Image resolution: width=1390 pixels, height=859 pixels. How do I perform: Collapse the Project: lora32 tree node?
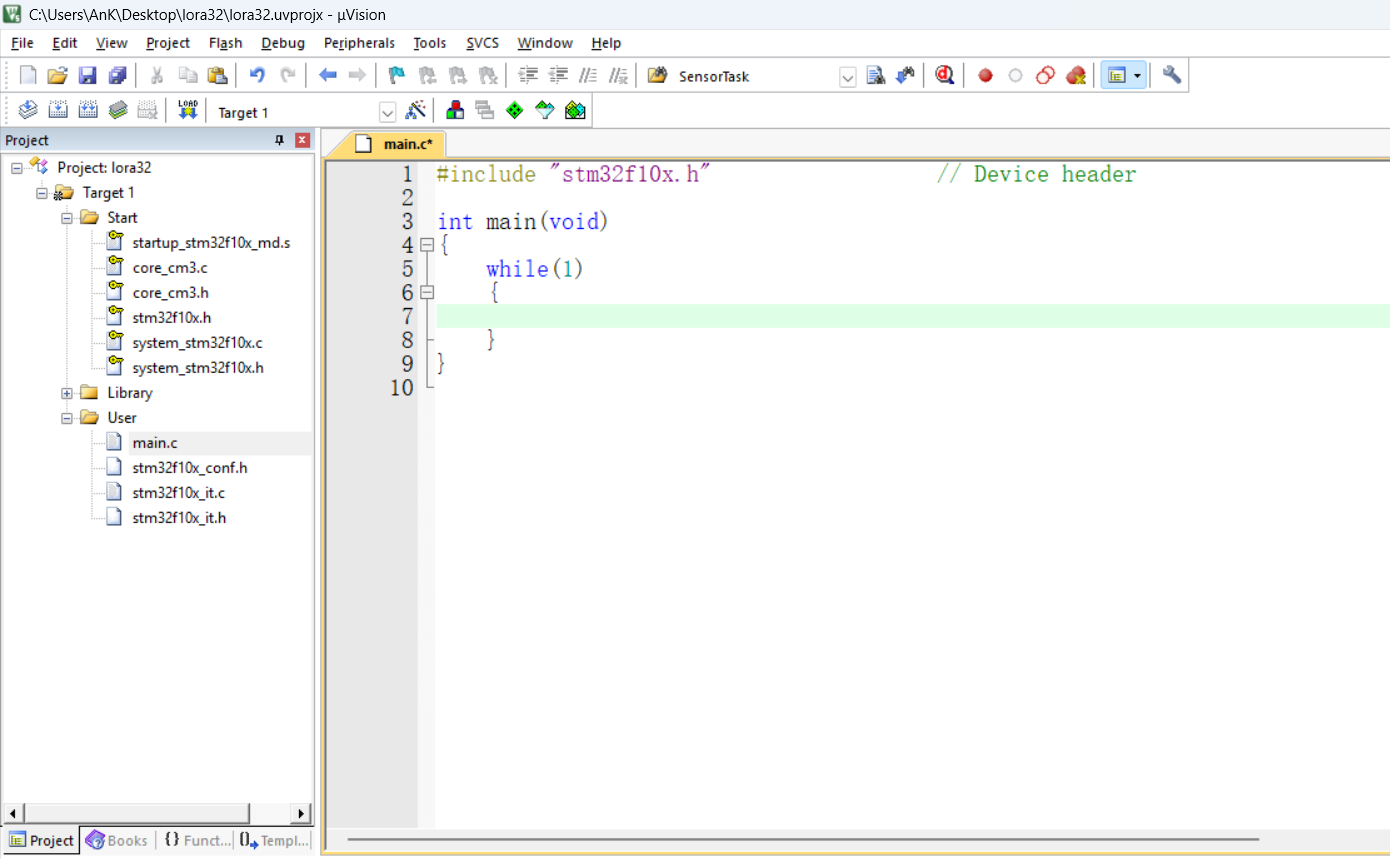(x=17, y=168)
